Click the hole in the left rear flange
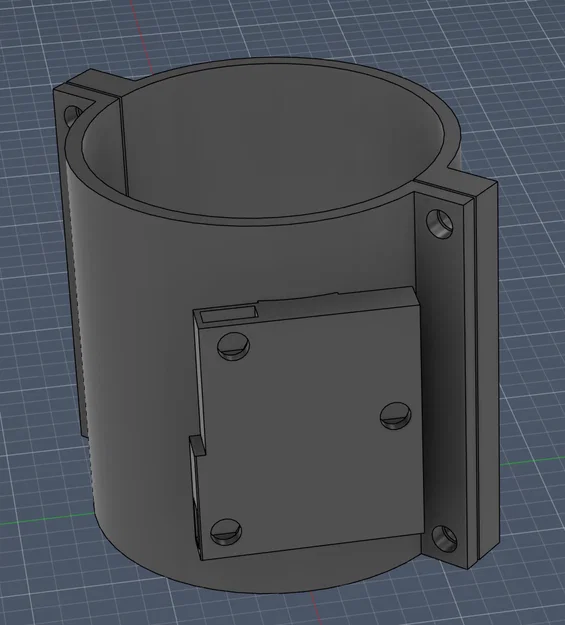This screenshot has width=565, height=625. point(72,116)
